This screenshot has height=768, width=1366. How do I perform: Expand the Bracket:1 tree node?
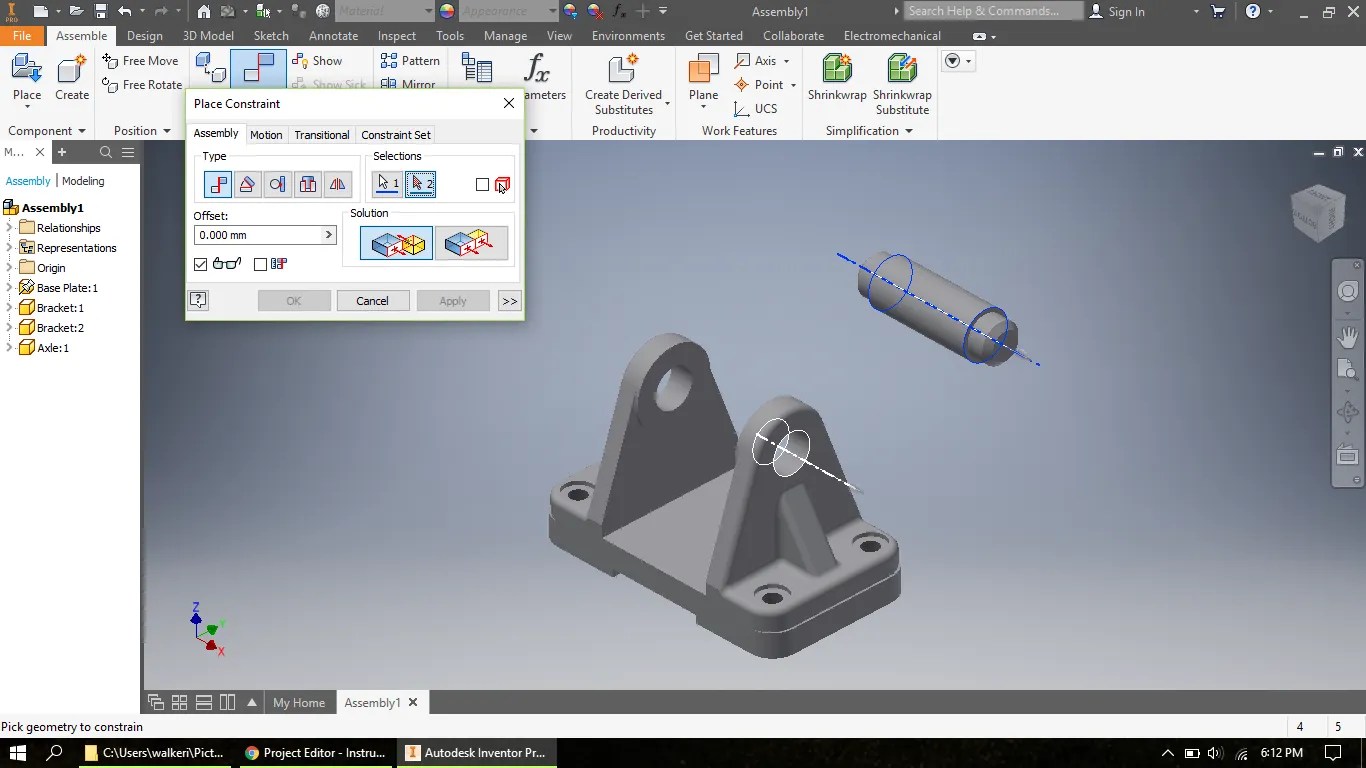pyautogui.click(x=9, y=308)
